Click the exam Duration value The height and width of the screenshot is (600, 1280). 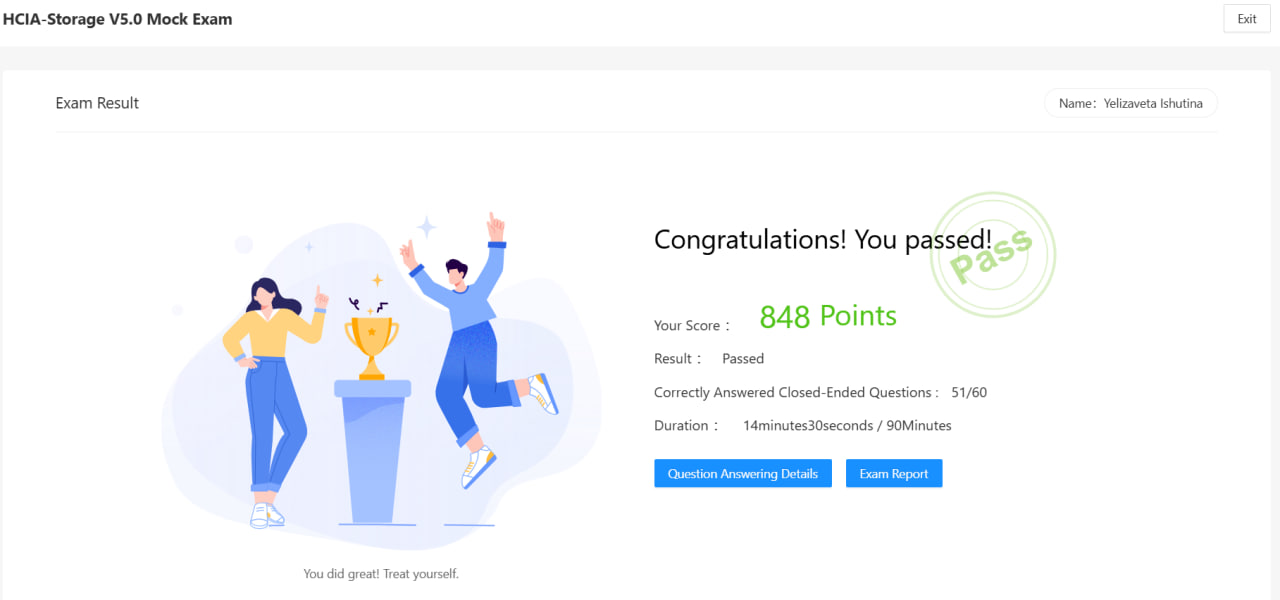tap(847, 425)
